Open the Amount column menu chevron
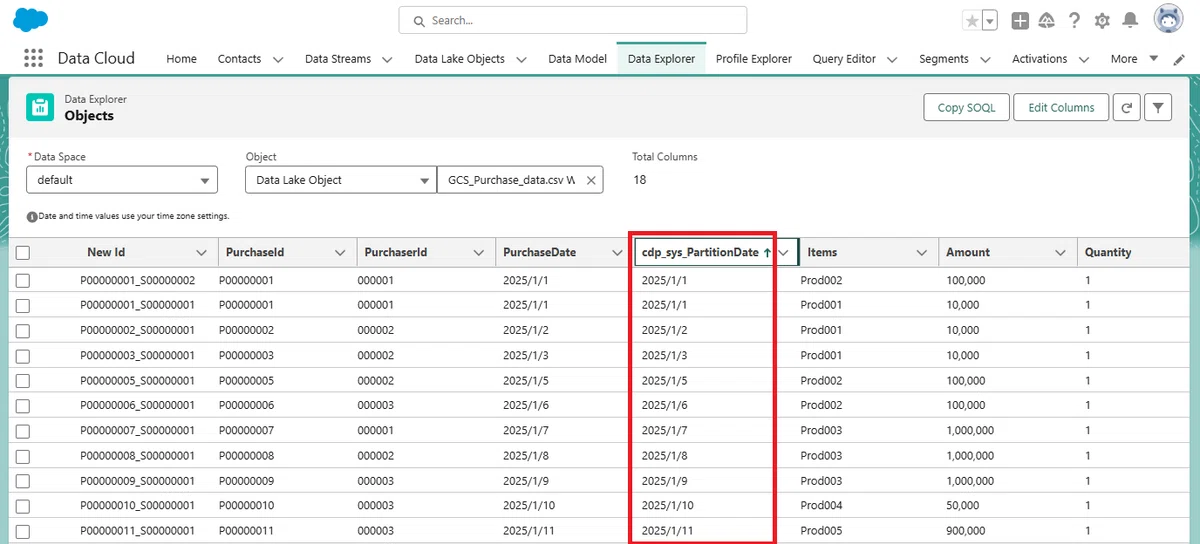The width and height of the screenshot is (1200, 544). pos(1060,253)
